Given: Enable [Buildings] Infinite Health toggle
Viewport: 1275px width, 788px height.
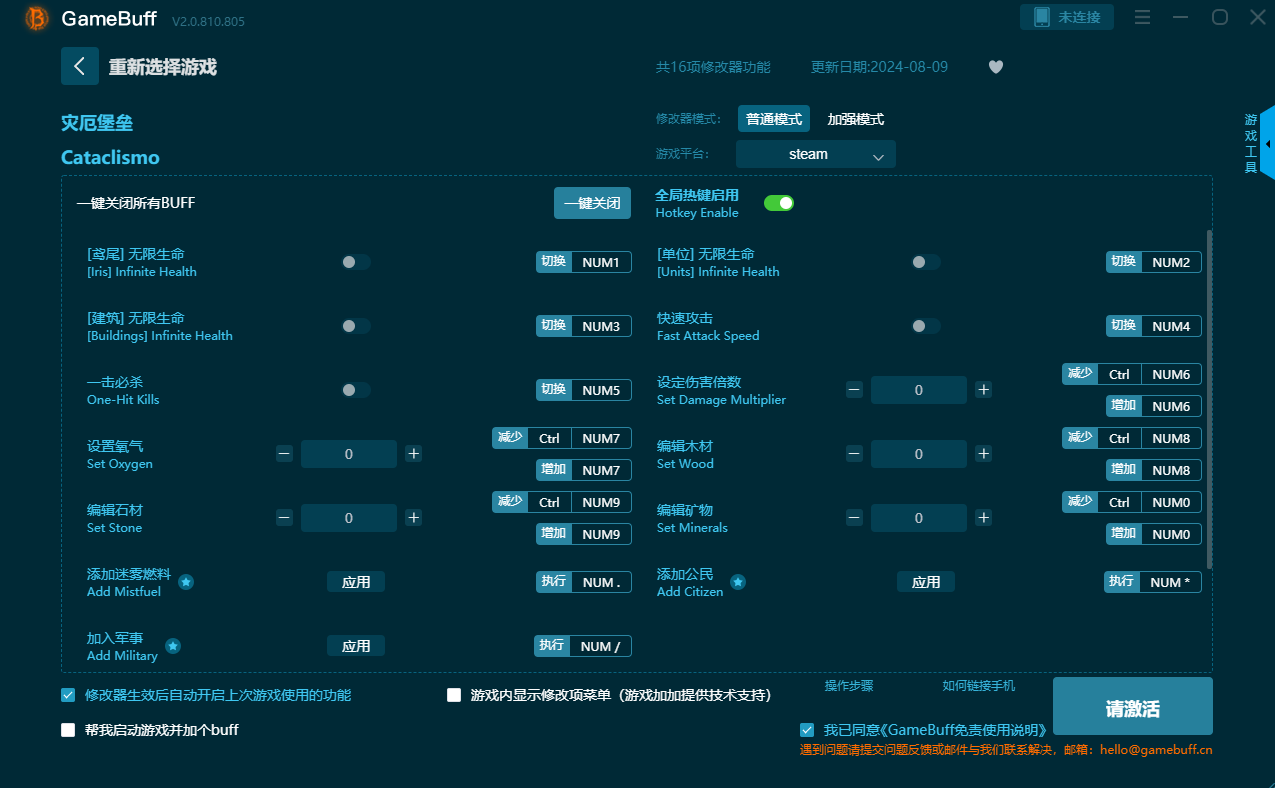Looking at the screenshot, I should point(356,326).
